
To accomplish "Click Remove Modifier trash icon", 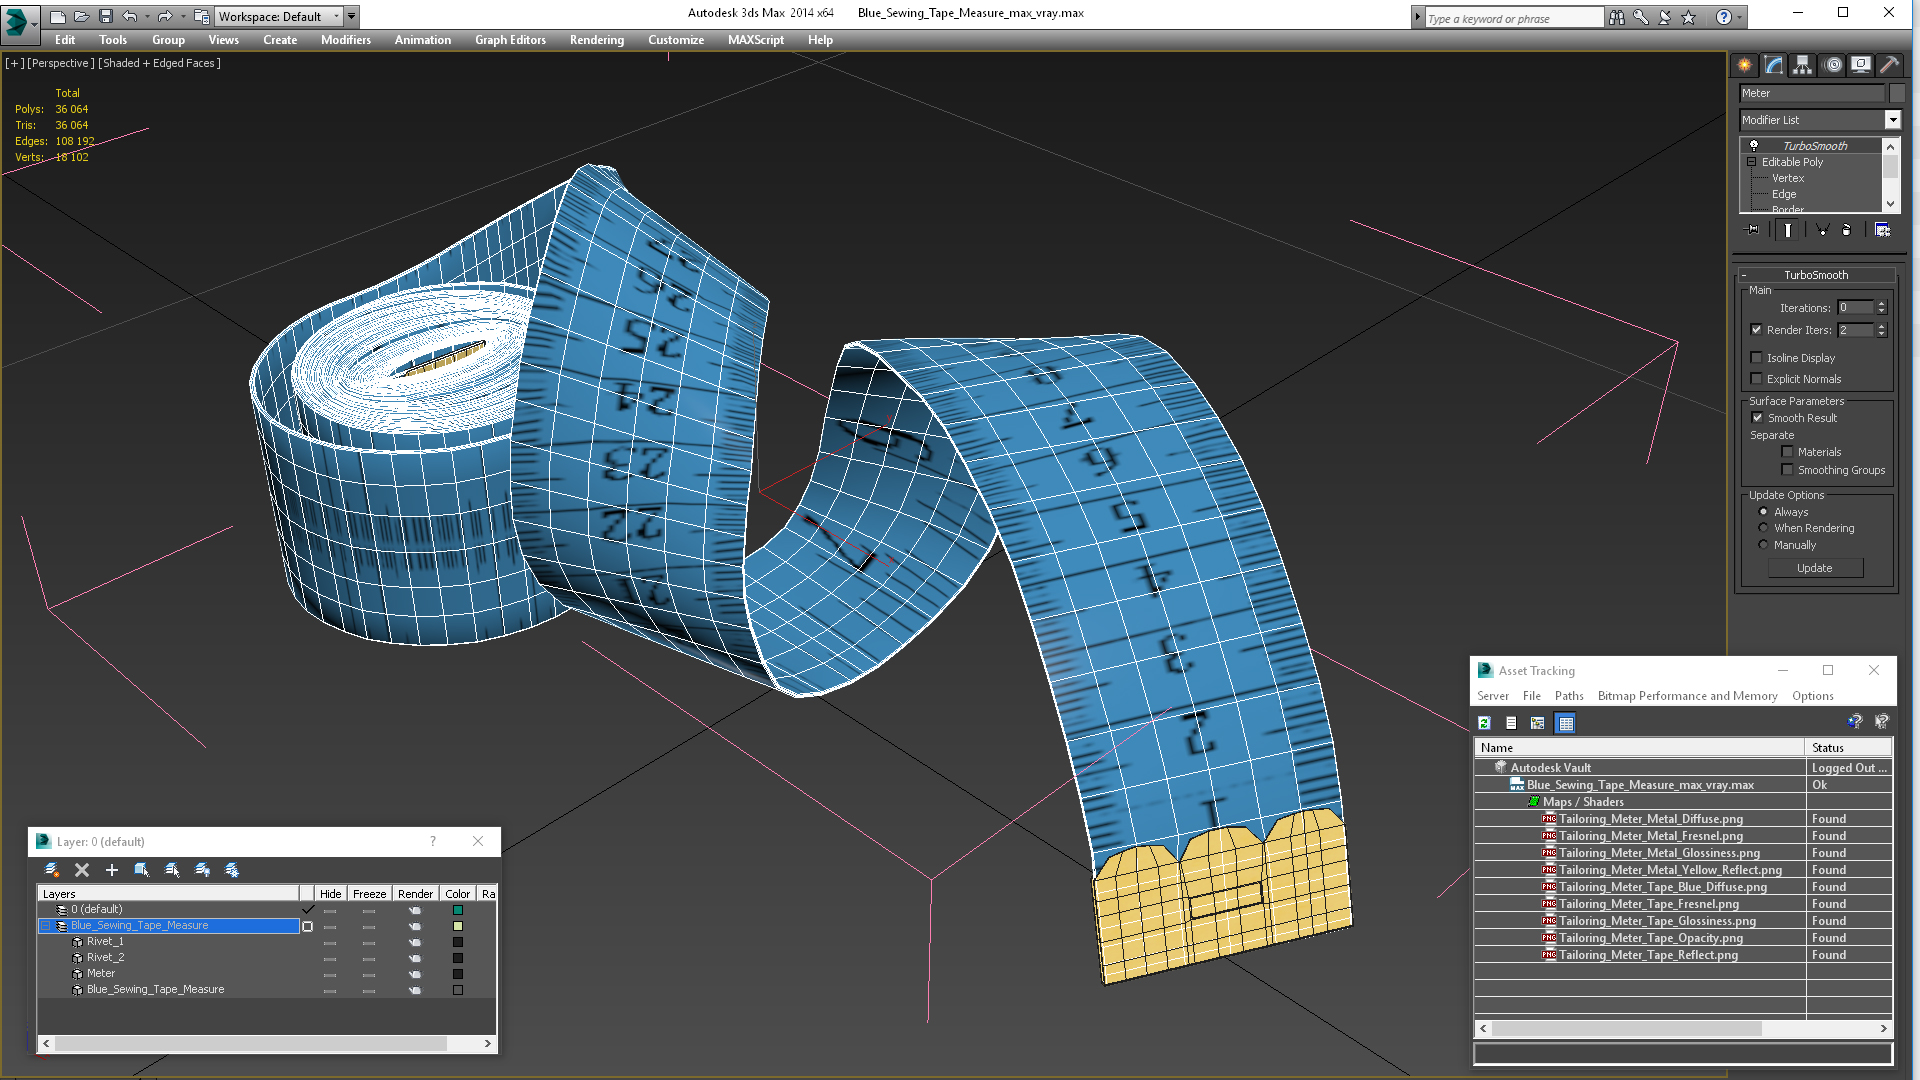I will point(1846,230).
